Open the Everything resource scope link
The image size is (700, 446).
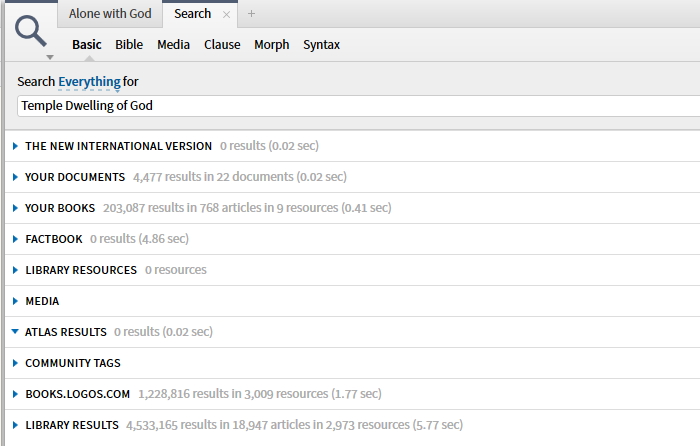tap(89, 82)
